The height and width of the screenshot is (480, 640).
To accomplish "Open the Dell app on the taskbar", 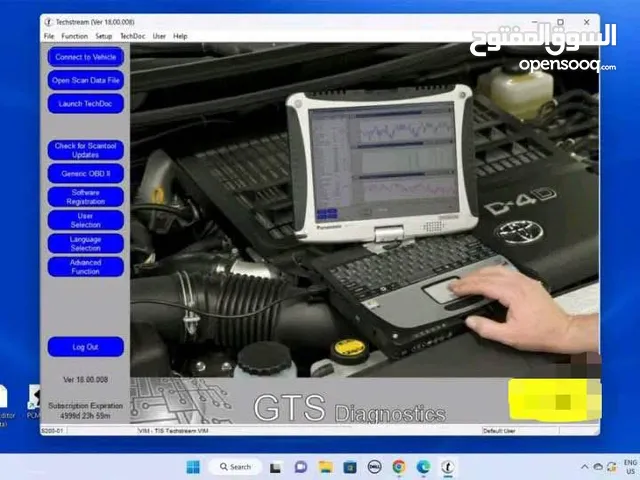I will (x=374, y=467).
